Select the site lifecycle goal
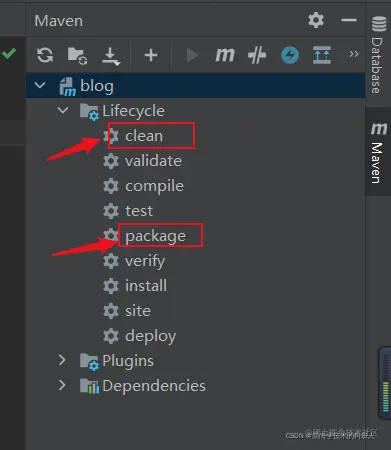391x450 pixels. click(138, 311)
